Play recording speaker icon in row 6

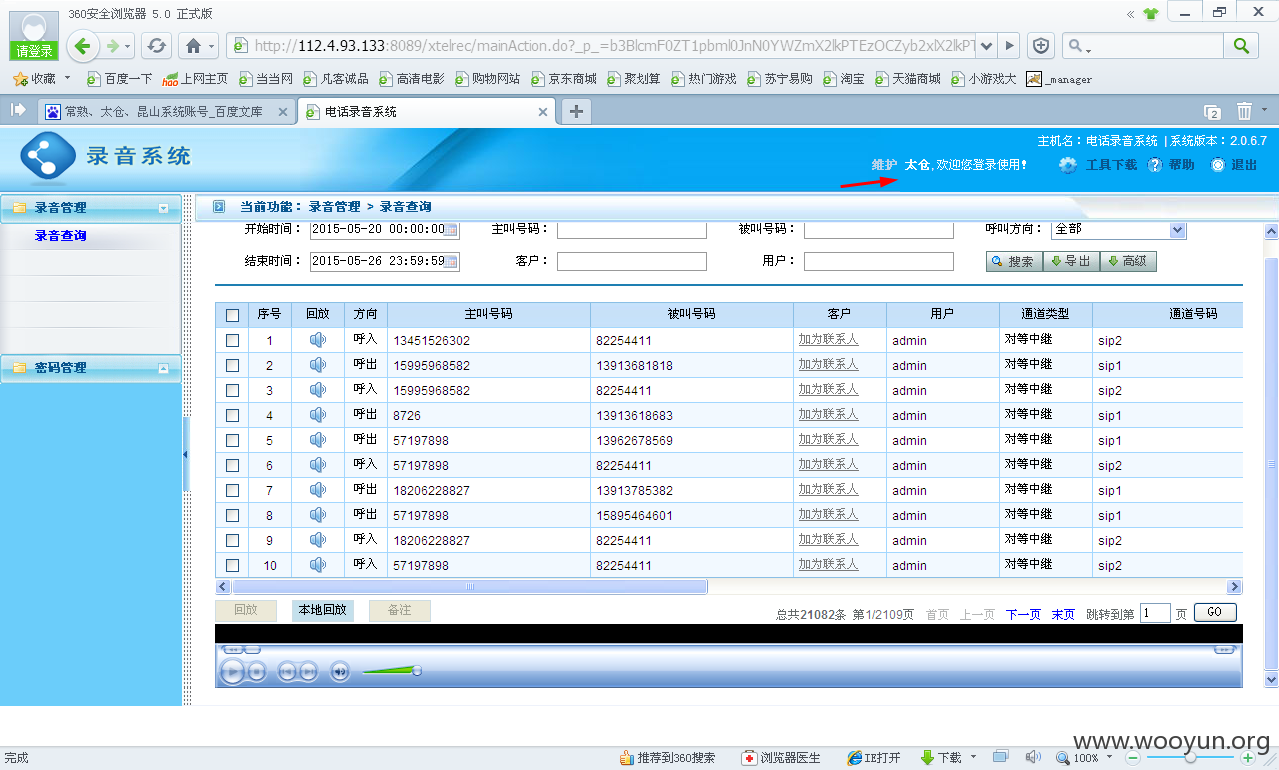point(318,465)
